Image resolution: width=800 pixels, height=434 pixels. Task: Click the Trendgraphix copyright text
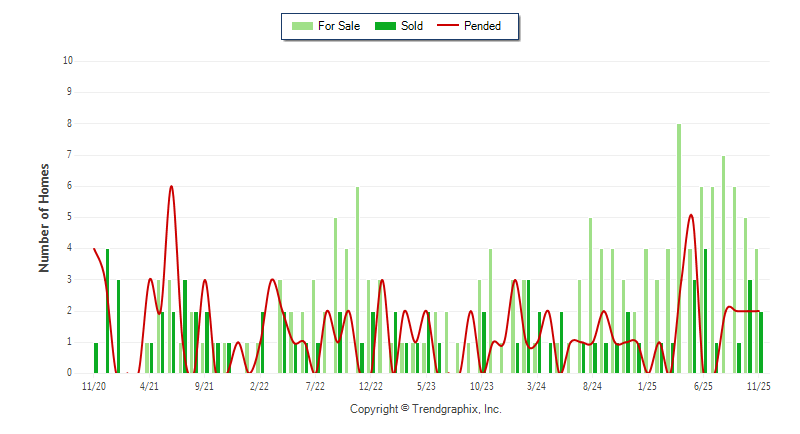[x=425, y=409]
